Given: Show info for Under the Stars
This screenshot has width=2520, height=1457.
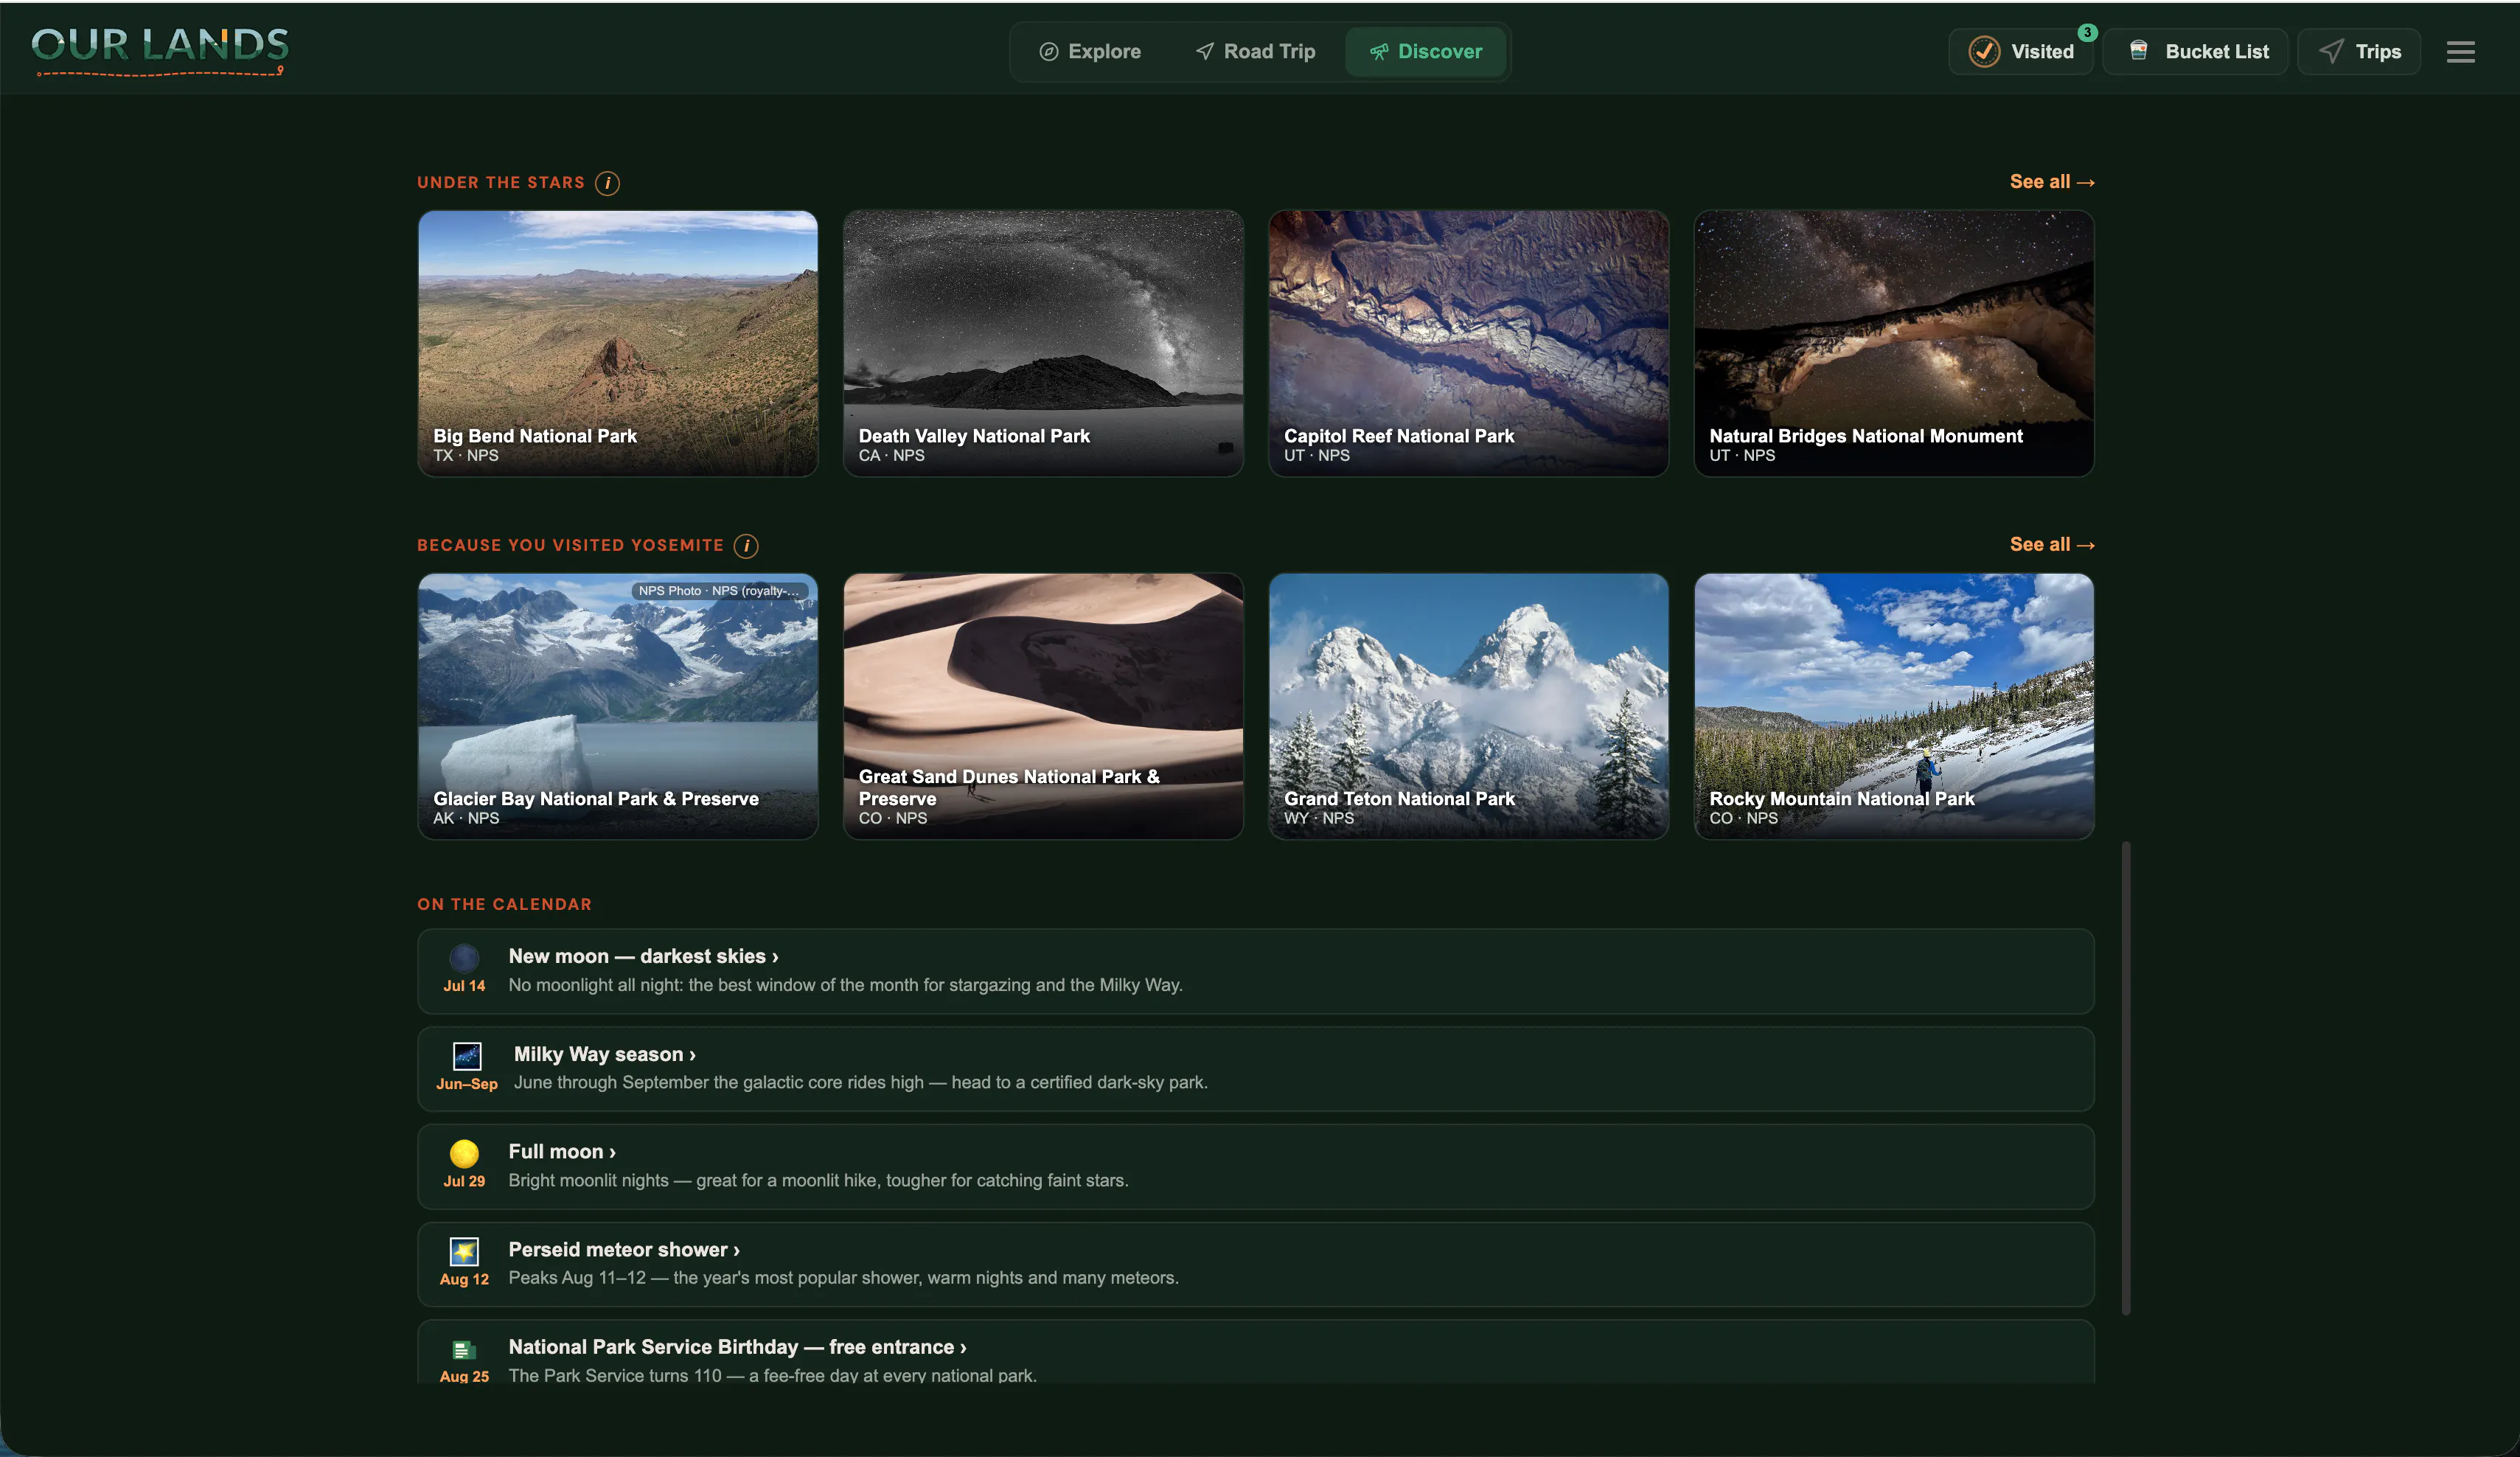Looking at the screenshot, I should click(x=607, y=183).
